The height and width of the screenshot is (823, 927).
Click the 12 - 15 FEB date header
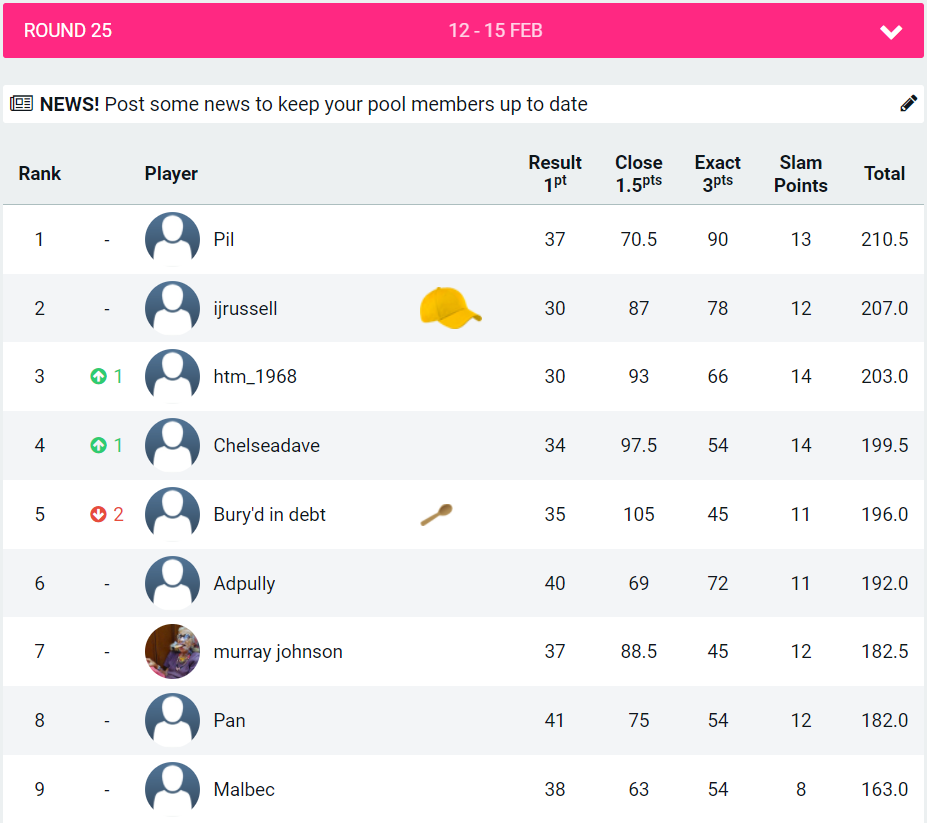click(x=495, y=31)
